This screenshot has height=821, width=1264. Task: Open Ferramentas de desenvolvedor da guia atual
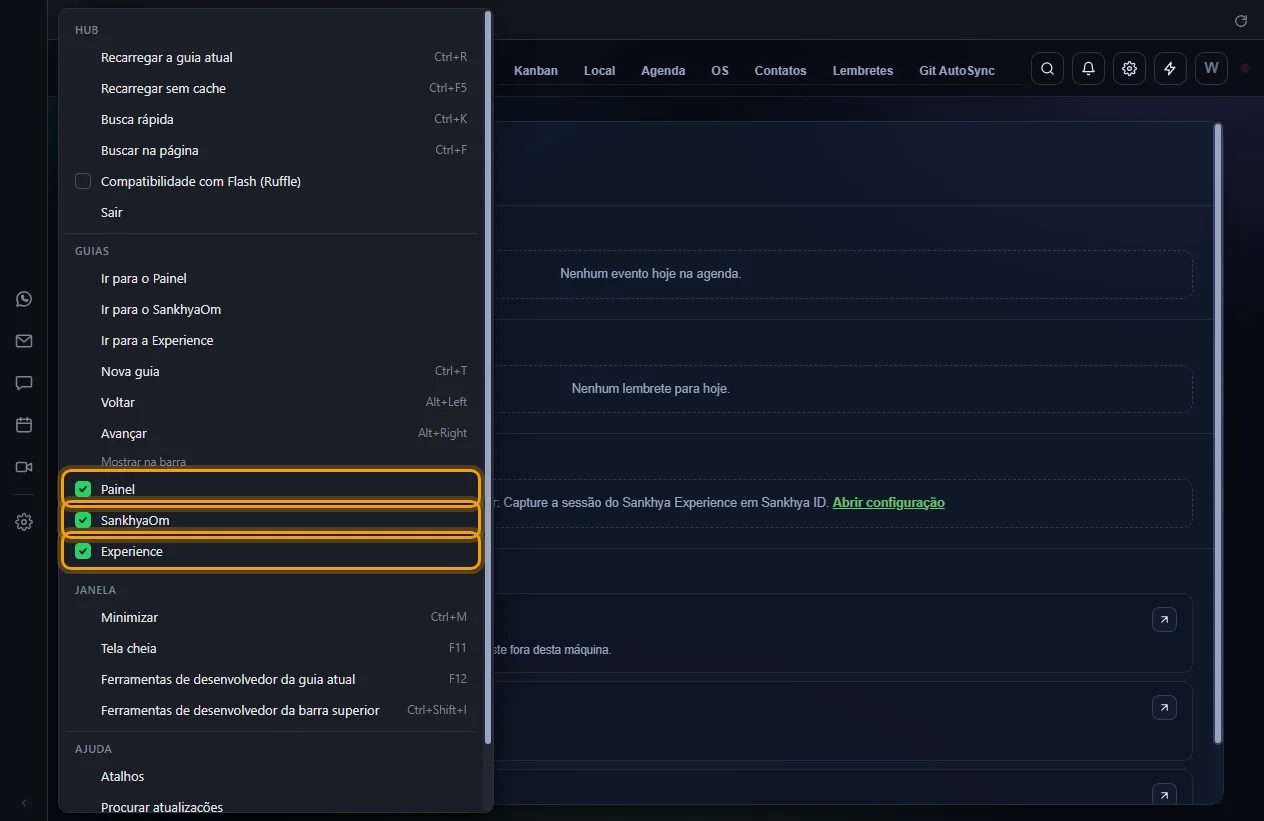(x=271, y=679)
